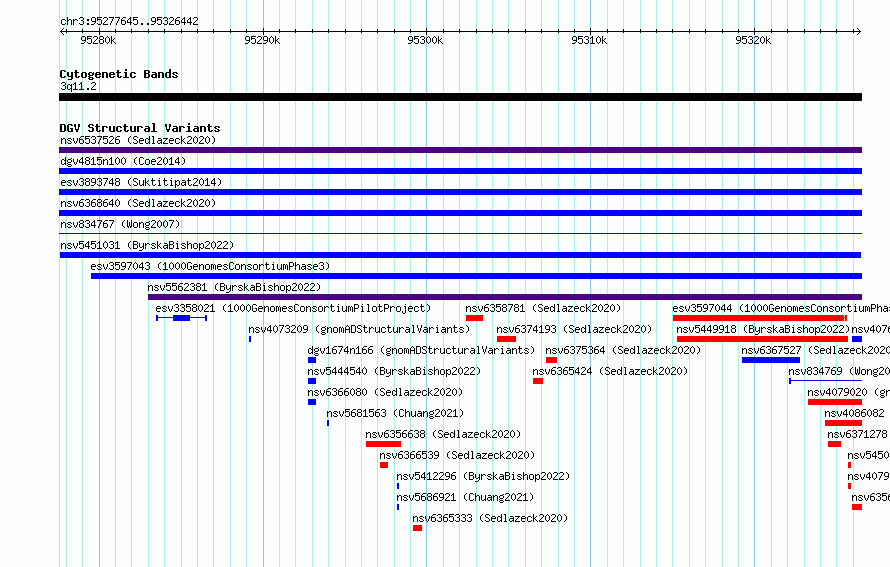The image size is (890, 567).
Task: Open nsv5451031 (ByrskaBishop2022) variant label
Action: (147, 245)
